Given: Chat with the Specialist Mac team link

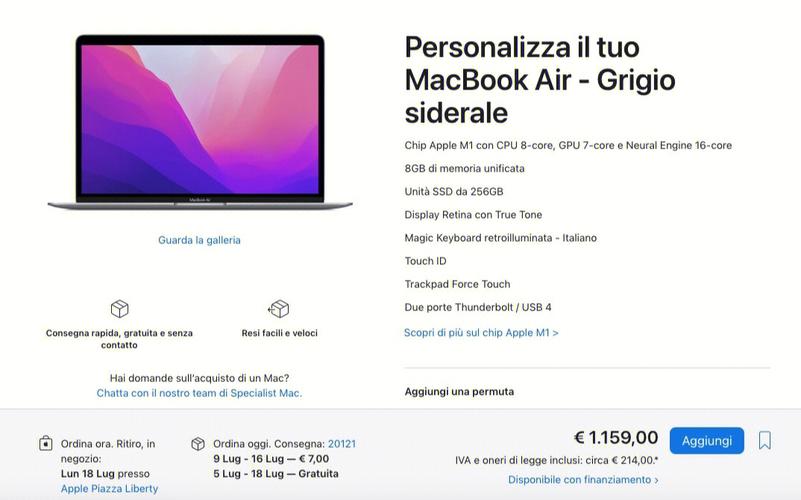Looking at the screenshot, I should tap(199, 393).
